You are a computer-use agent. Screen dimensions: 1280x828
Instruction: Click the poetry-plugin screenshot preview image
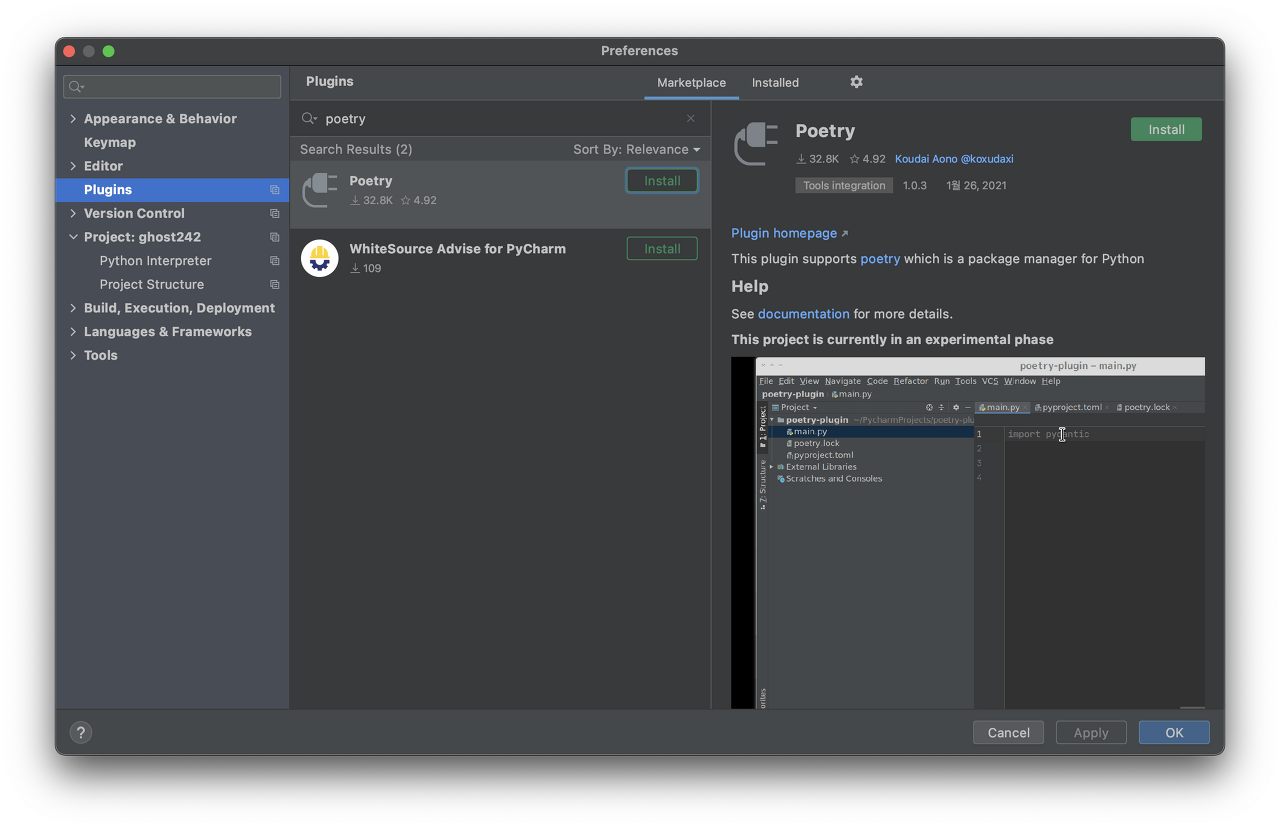968,533
